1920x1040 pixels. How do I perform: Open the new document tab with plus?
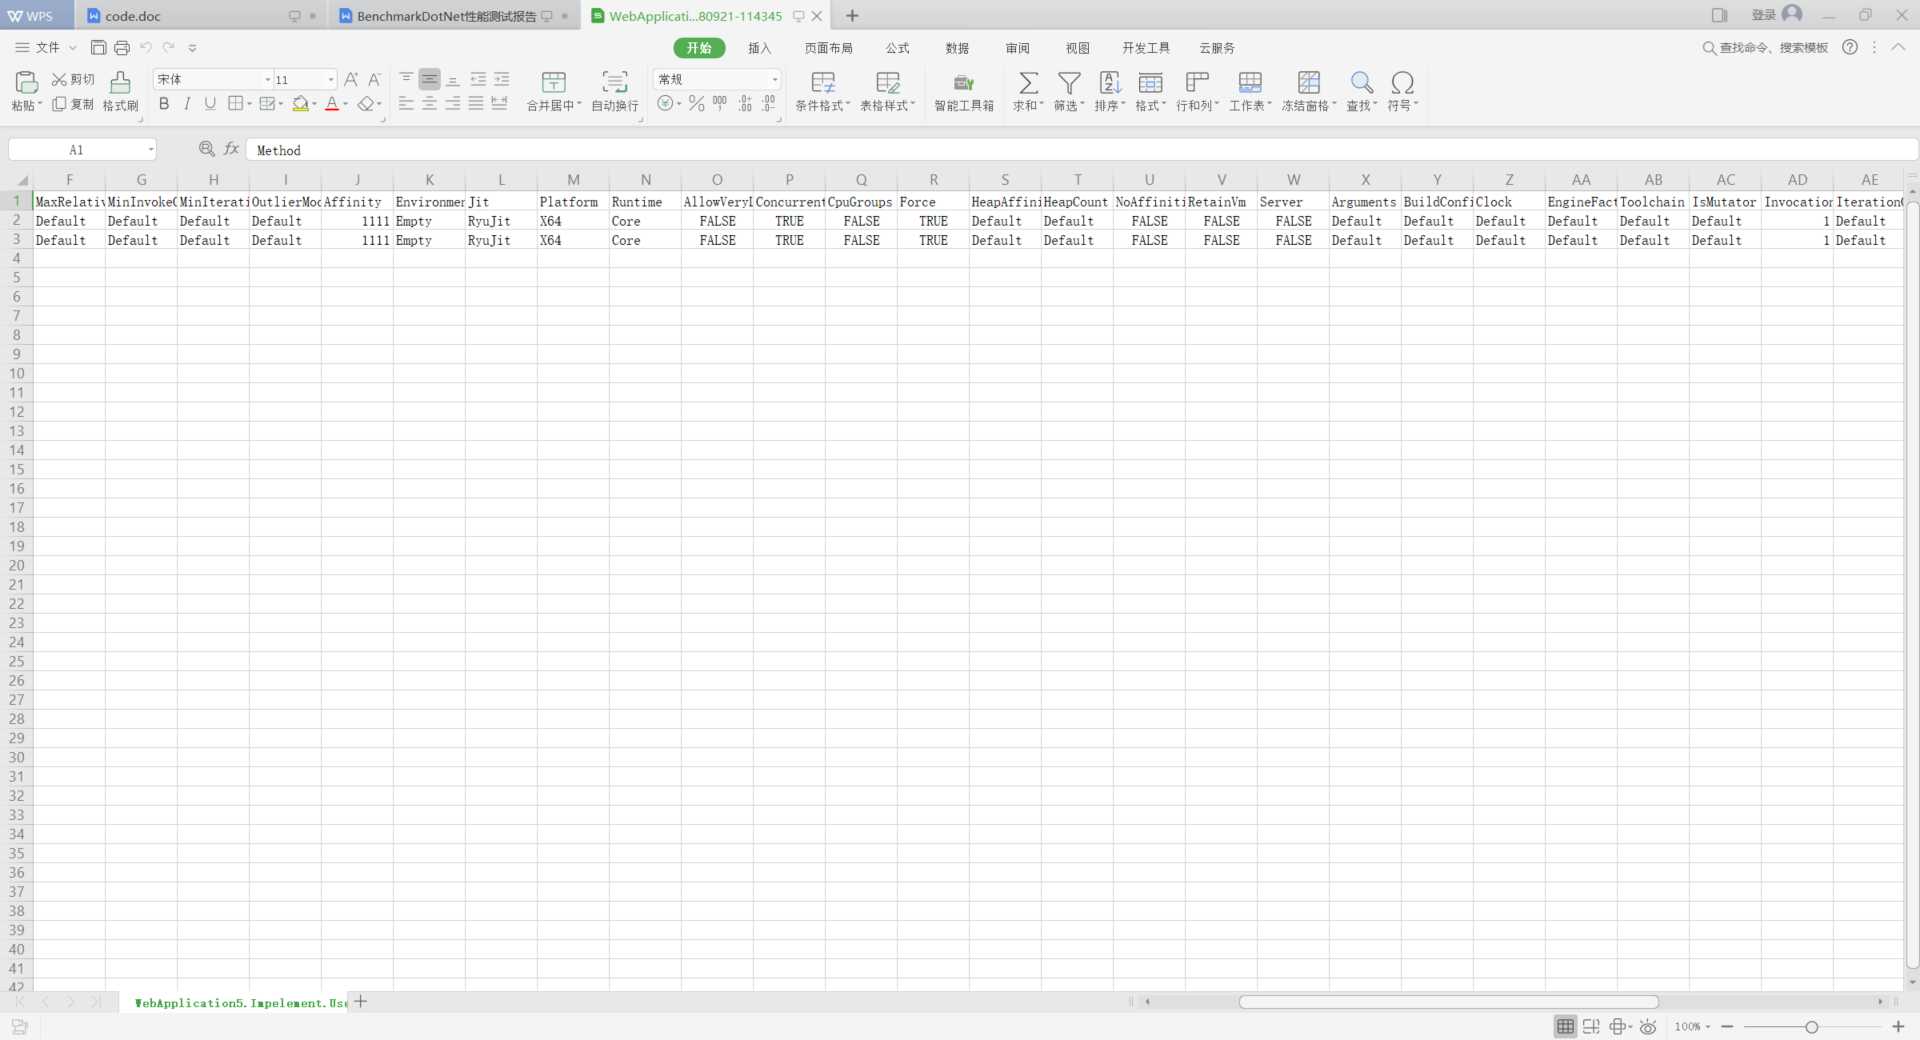click(852, 16)
